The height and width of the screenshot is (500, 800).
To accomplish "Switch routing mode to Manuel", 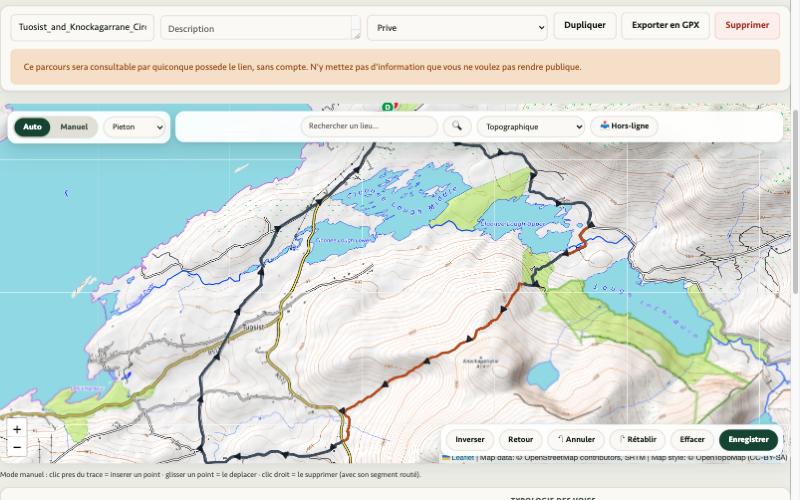I will (x=74, y=127).
